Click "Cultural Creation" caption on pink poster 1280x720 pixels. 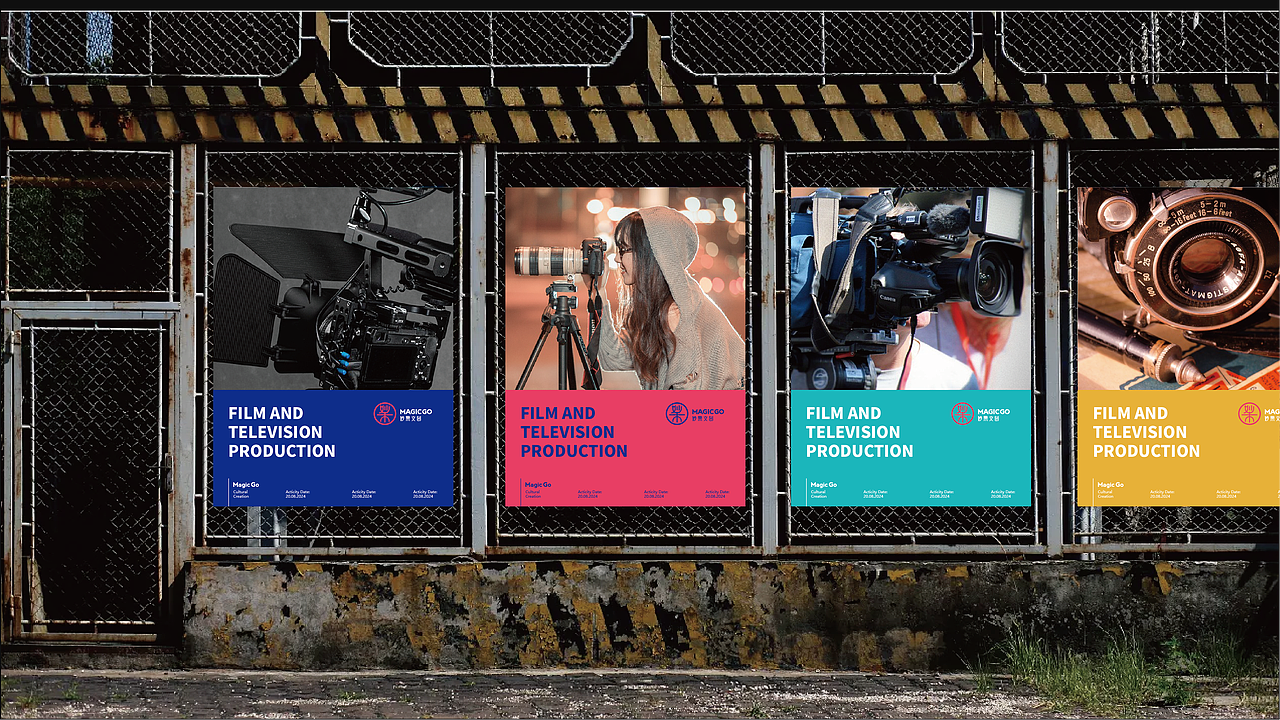click(x=533, y=494)
